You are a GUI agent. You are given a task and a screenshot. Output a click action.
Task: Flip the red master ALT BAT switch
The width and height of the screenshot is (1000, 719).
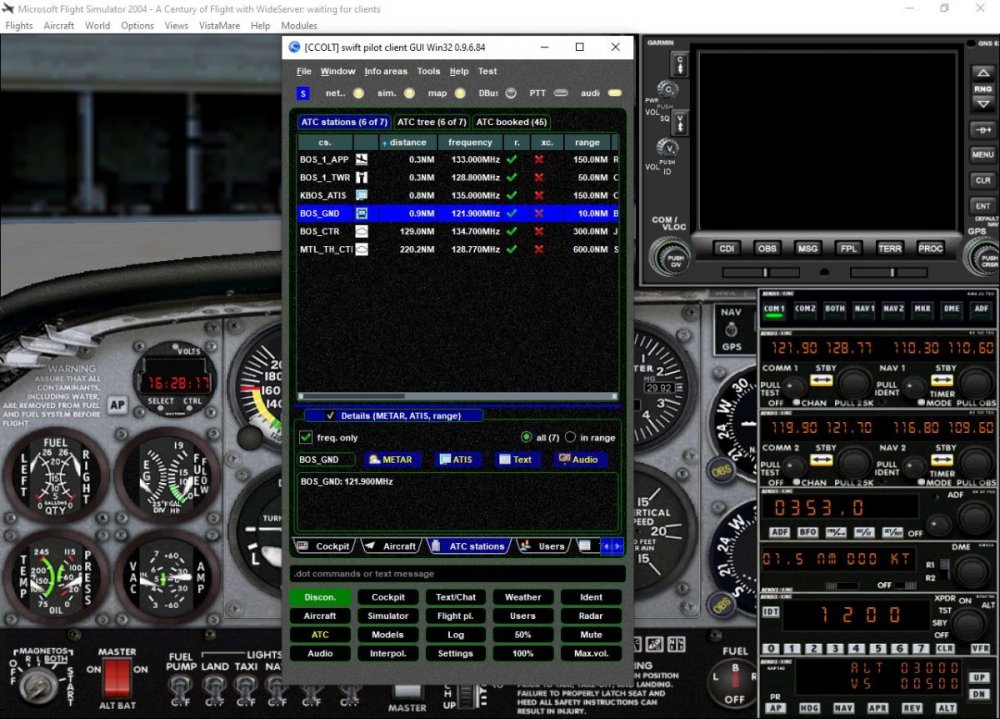pos(117,677)
